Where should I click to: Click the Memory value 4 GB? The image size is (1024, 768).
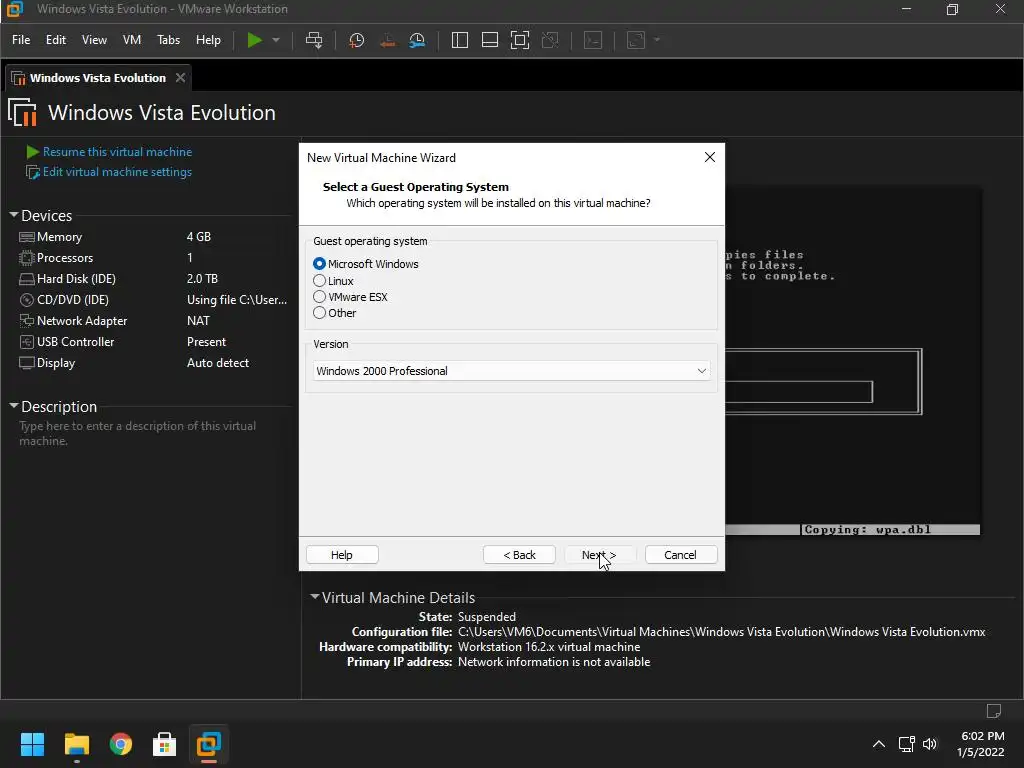[x=199, y=236]
